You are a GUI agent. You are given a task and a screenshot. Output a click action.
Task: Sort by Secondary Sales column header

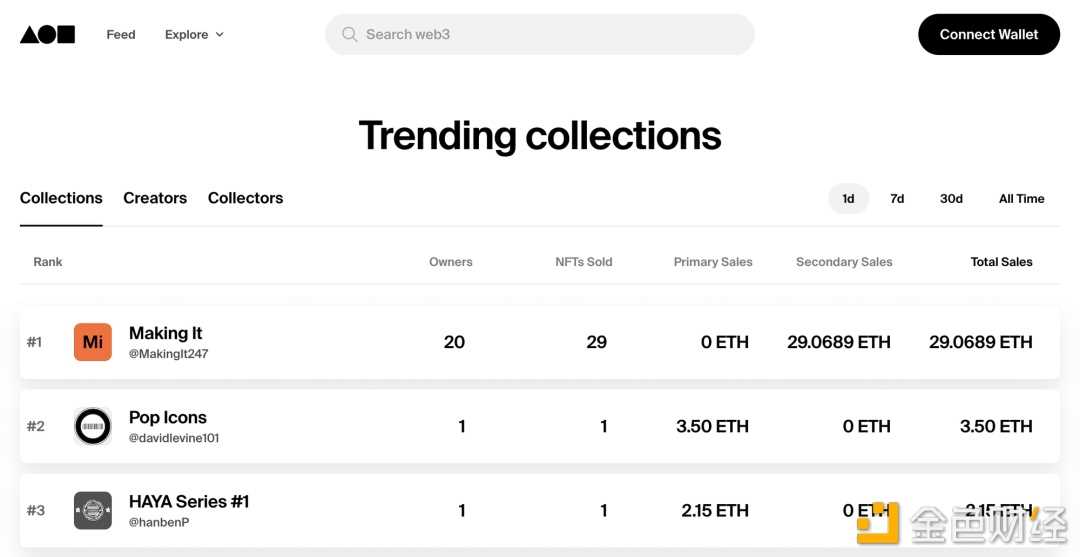coord(844,262)
